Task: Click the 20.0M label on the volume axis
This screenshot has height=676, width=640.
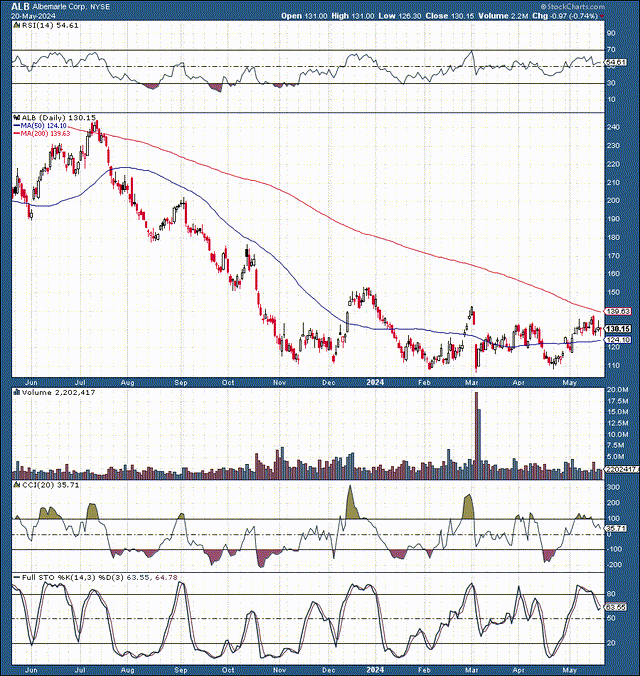Action: 617,390
